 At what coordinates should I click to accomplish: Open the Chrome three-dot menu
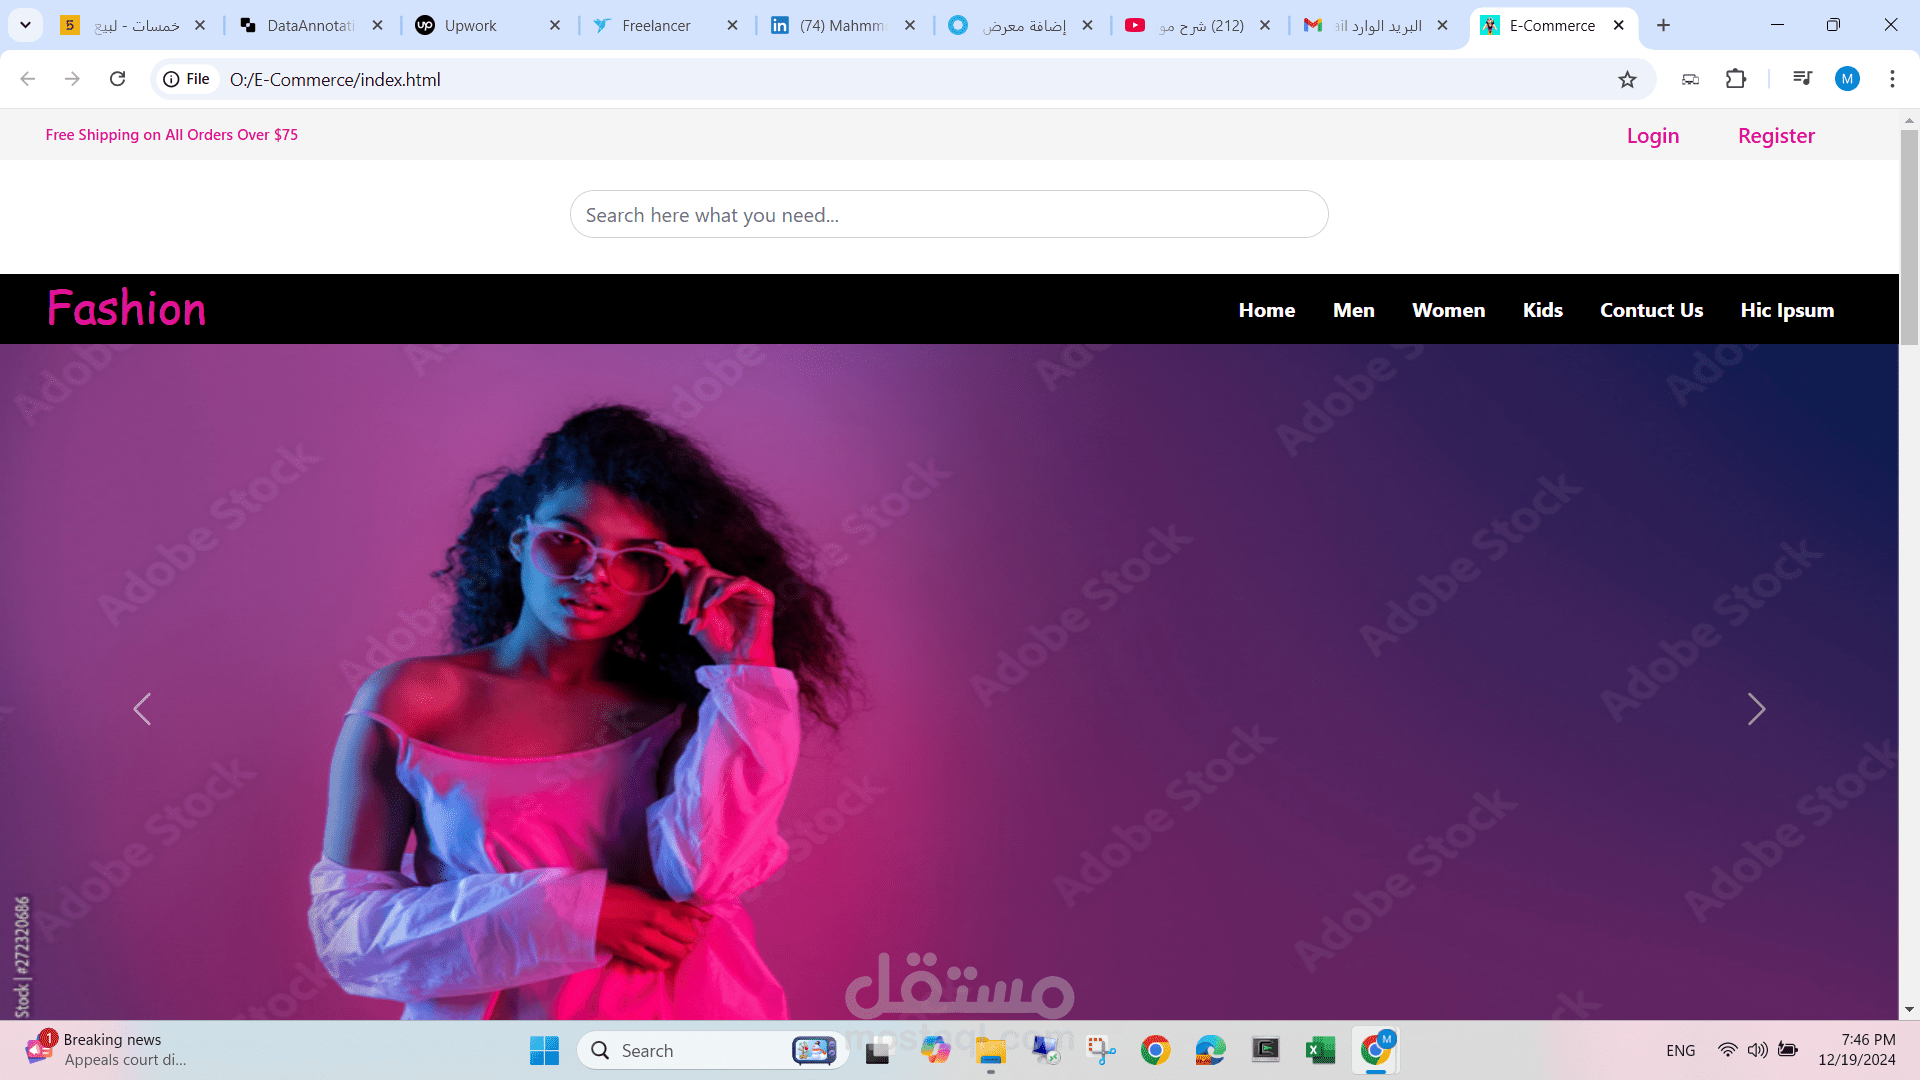pos(1892,79)
